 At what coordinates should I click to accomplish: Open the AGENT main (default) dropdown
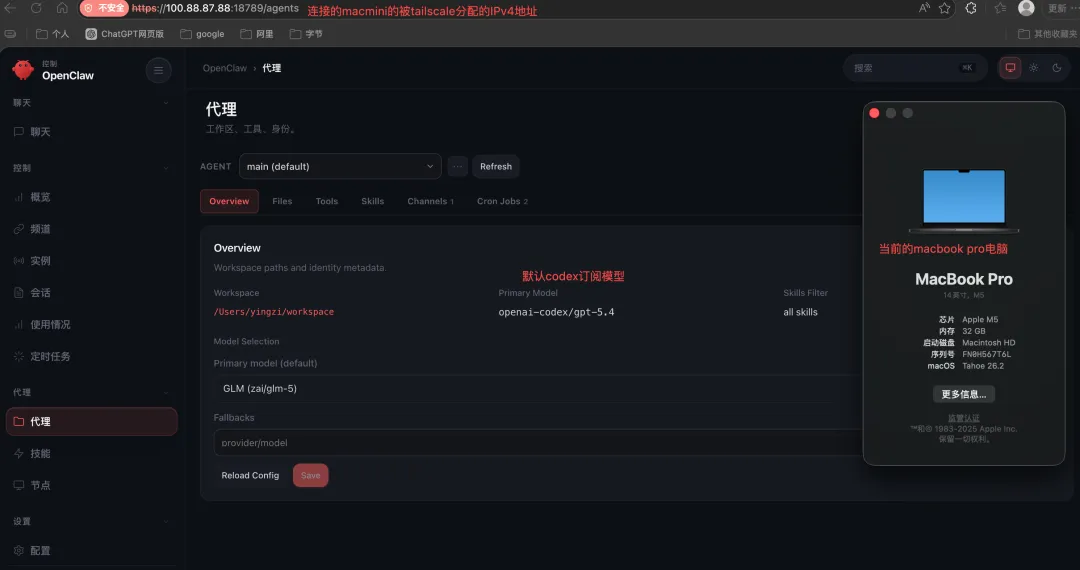coord(340,167)
